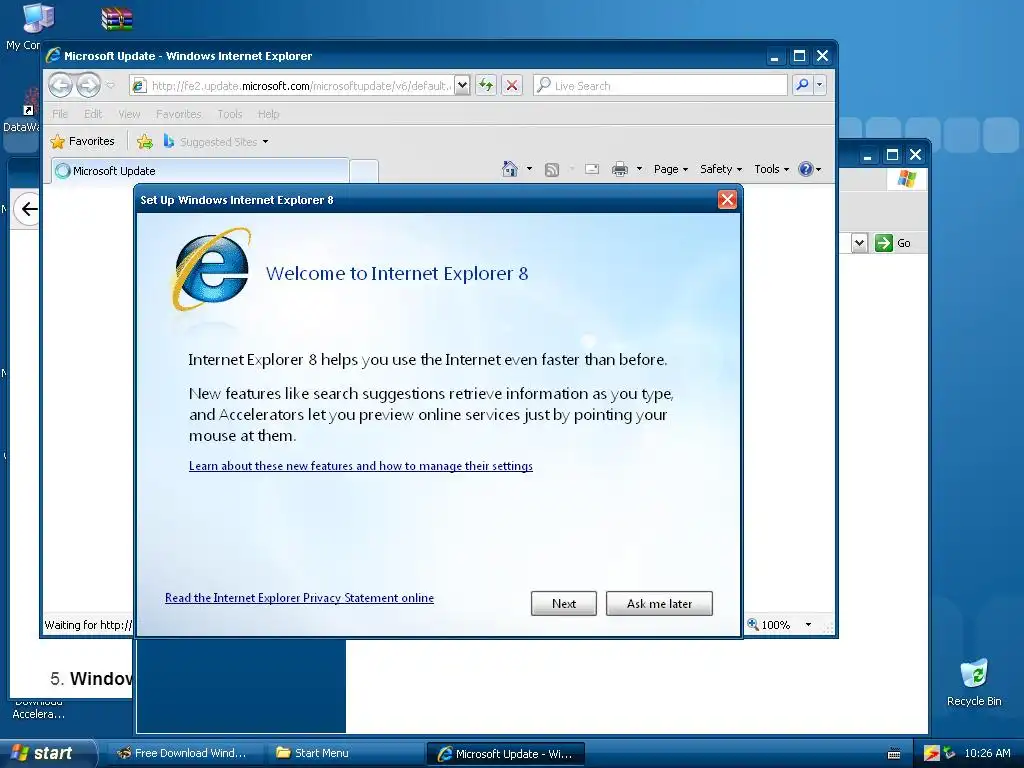Click the IE Forward navigation arrow
The height and width of the screenshot is (768, 1024).
(88, 85)
